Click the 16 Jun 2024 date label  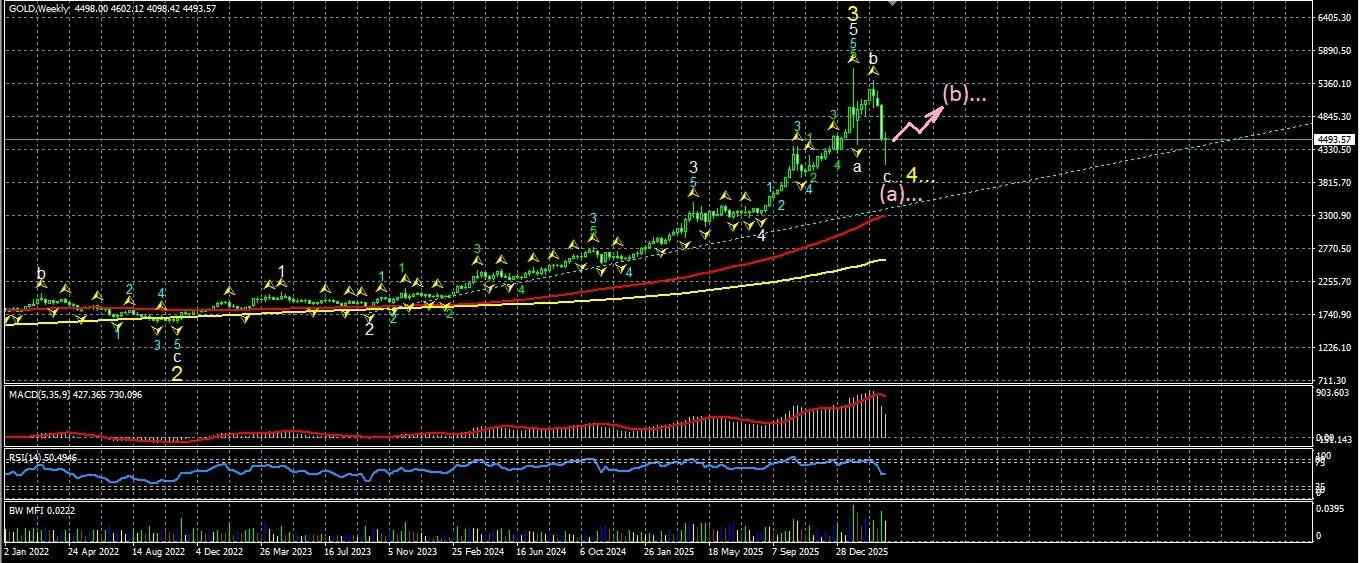pyautogui.click(x=542, y=551)
